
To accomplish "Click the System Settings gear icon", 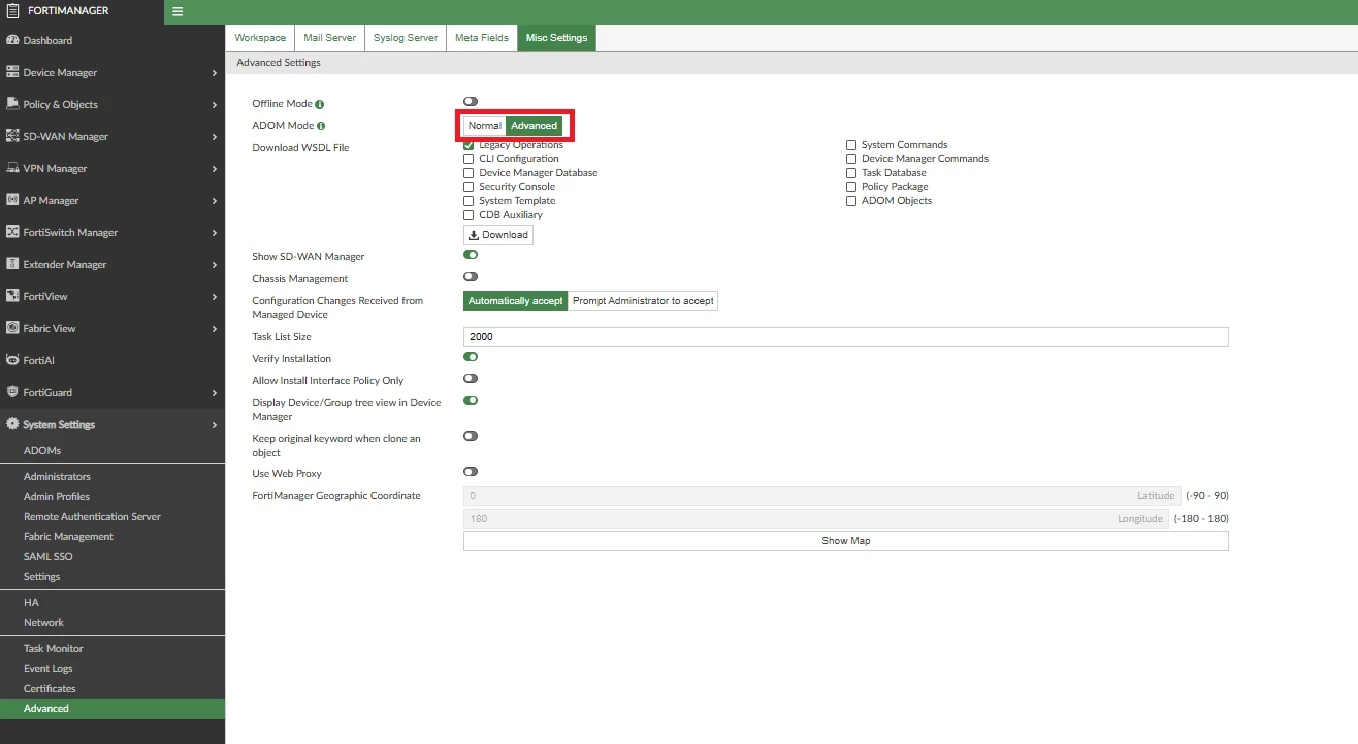I will (x=12, y=424).
